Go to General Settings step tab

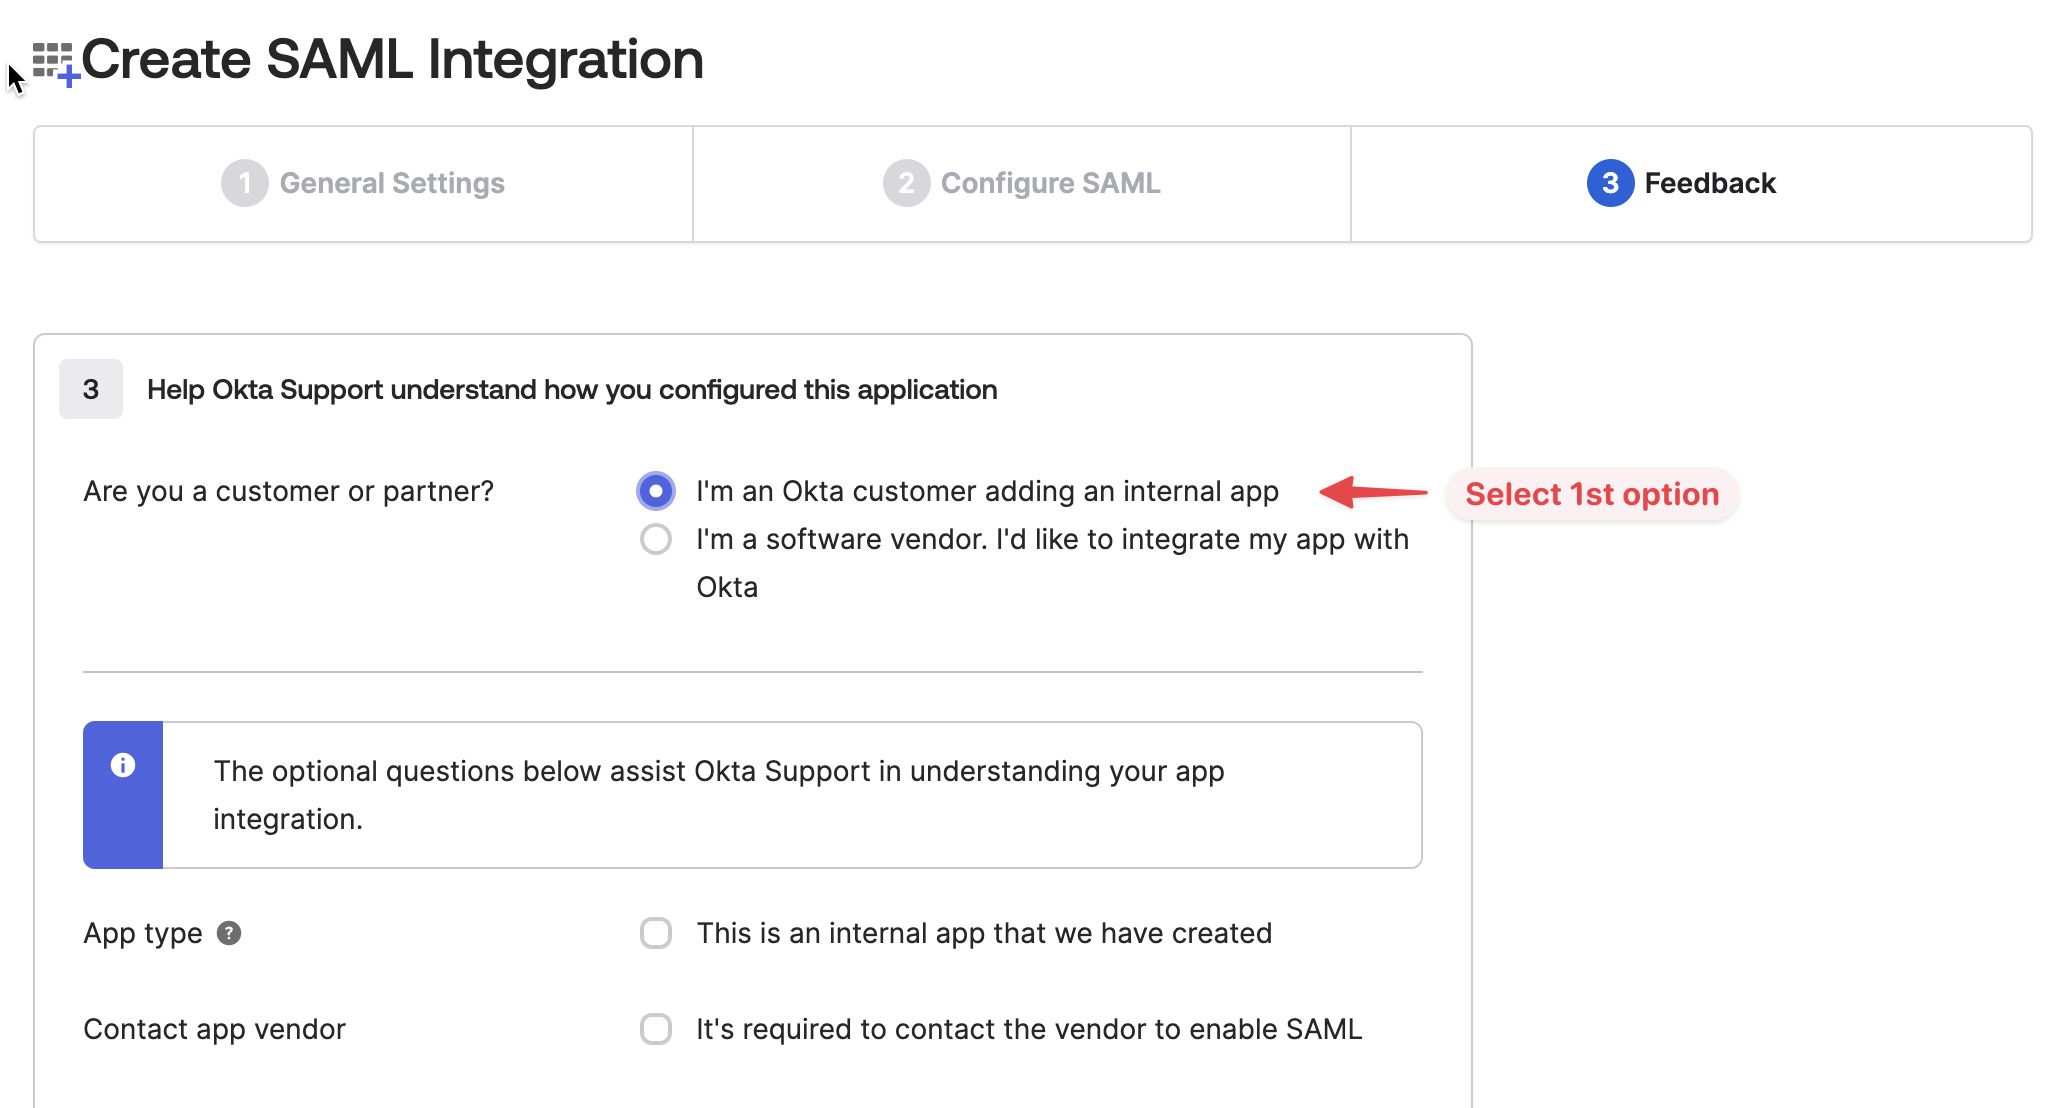(x=363, y=184)
